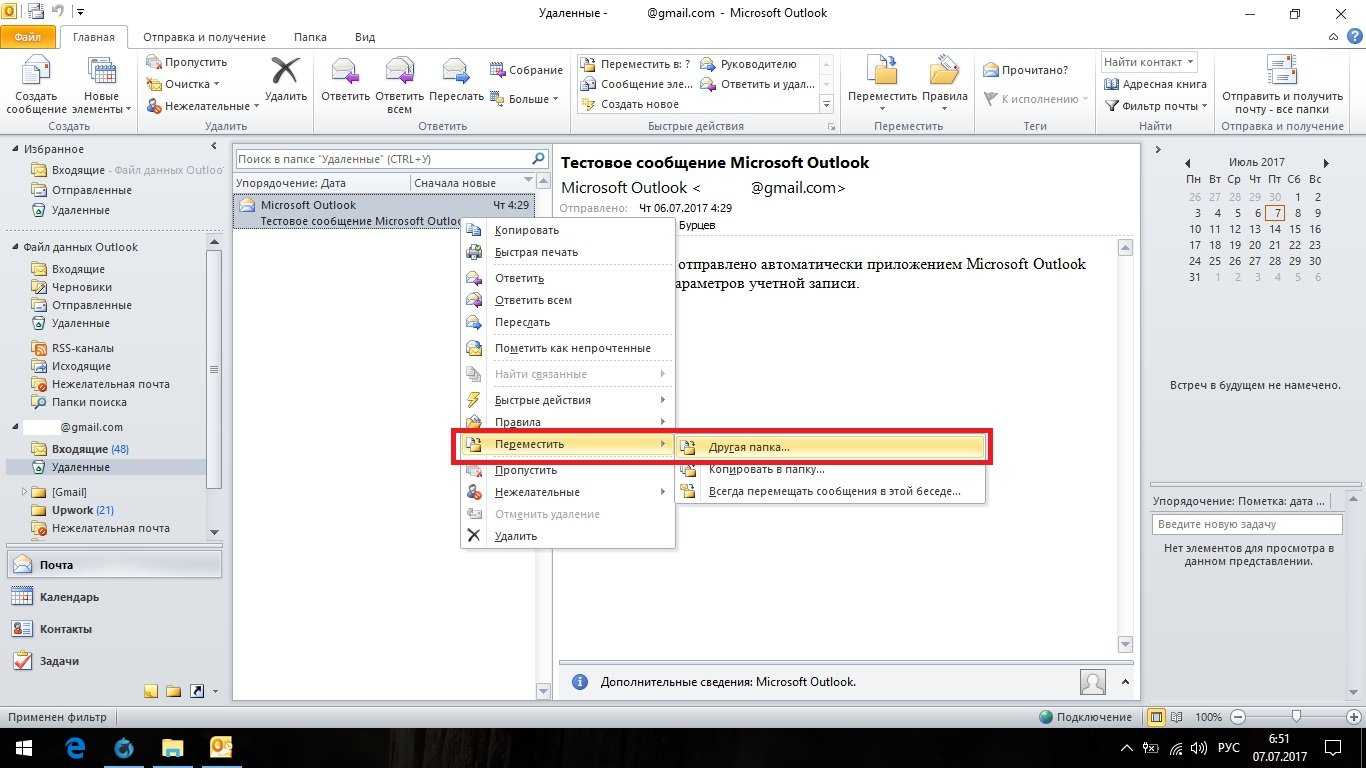This screenshot has height=768, width=1366.
Task: Open the File (Файл) tab
Action: pyautogui.click(x=28, y=37)
